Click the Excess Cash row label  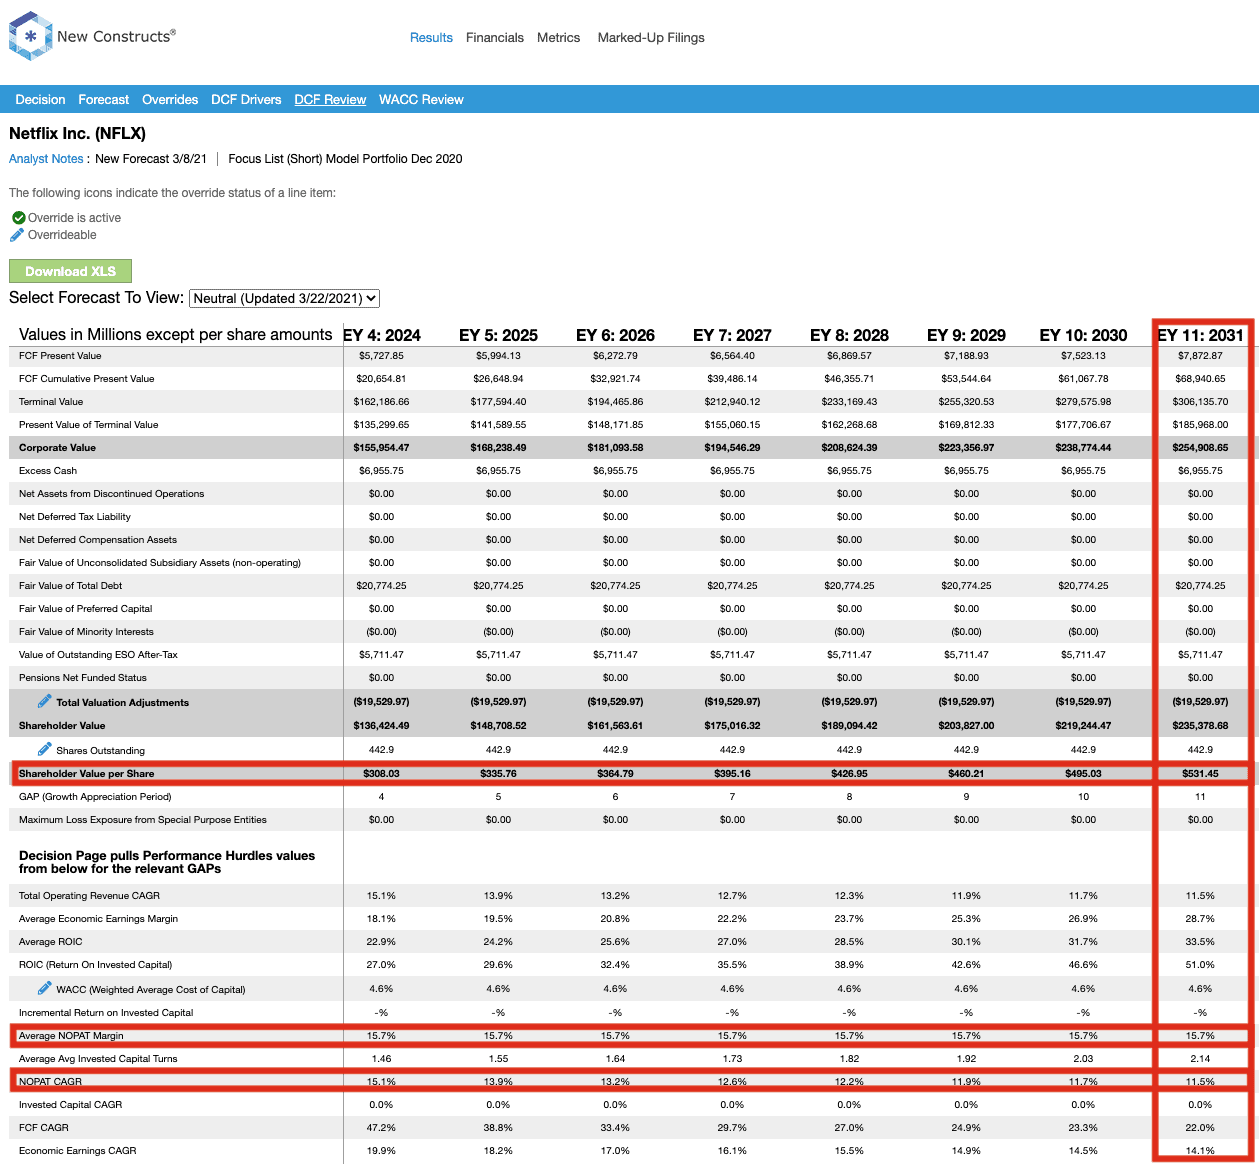[48, 471]
